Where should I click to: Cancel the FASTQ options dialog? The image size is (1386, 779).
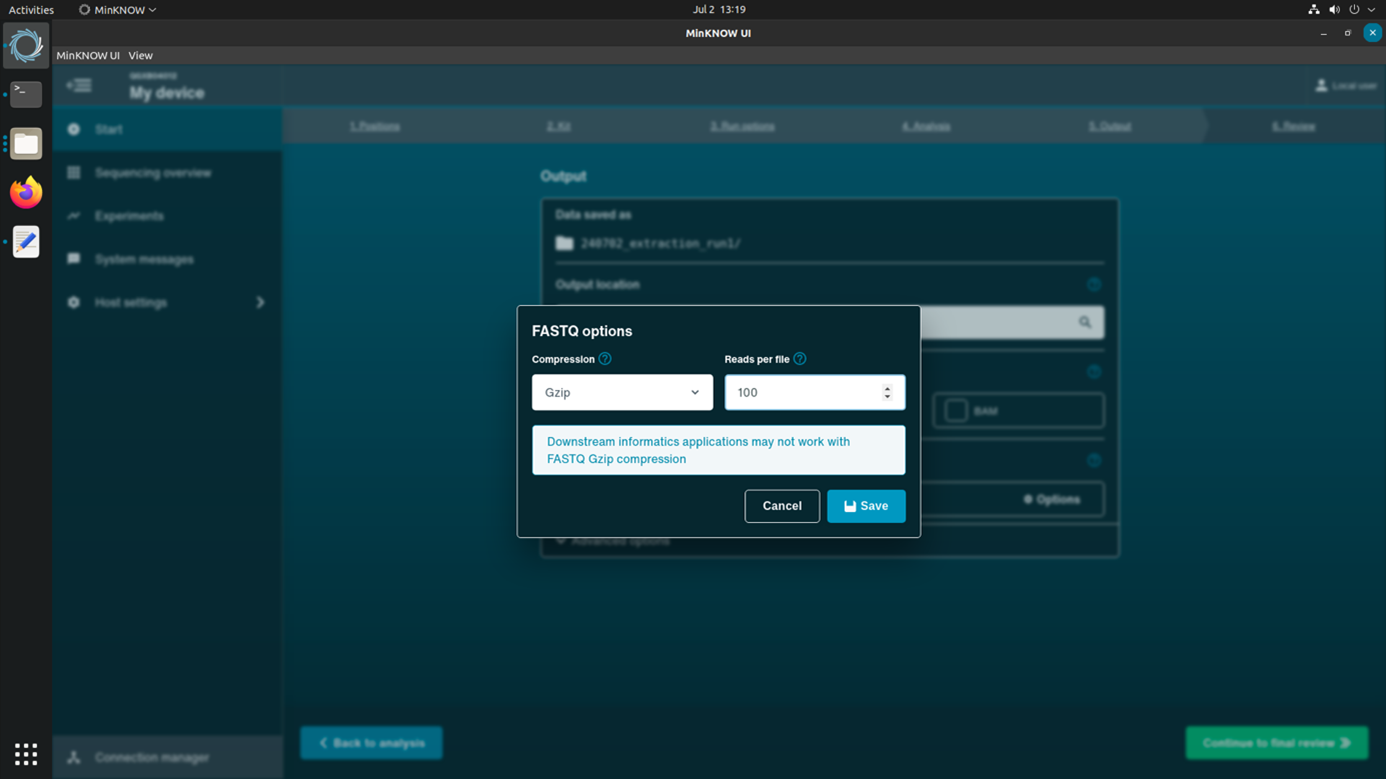tap(782, 506)
